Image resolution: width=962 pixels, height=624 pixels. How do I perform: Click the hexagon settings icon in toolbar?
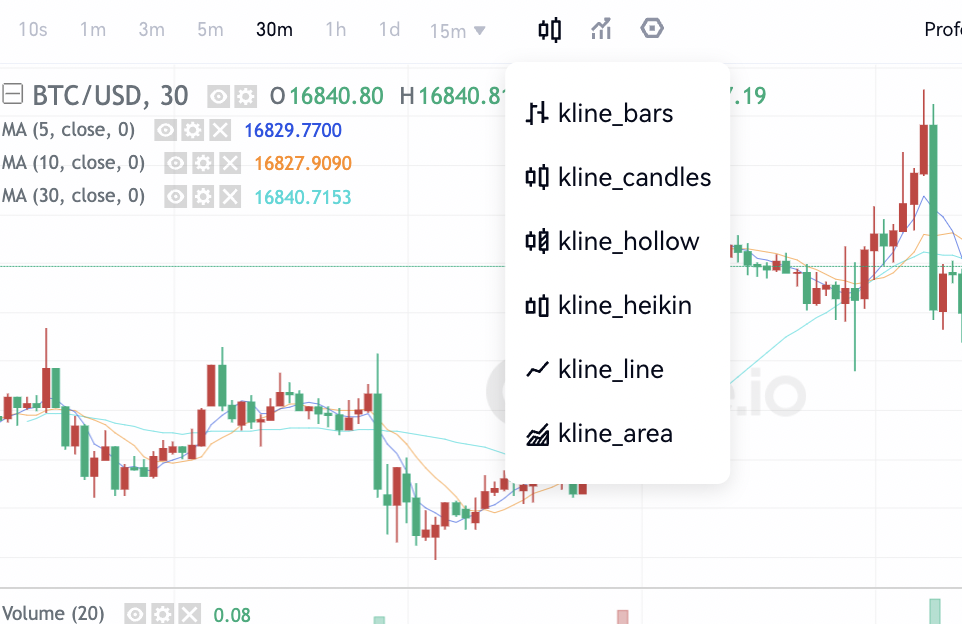[652, 29]
